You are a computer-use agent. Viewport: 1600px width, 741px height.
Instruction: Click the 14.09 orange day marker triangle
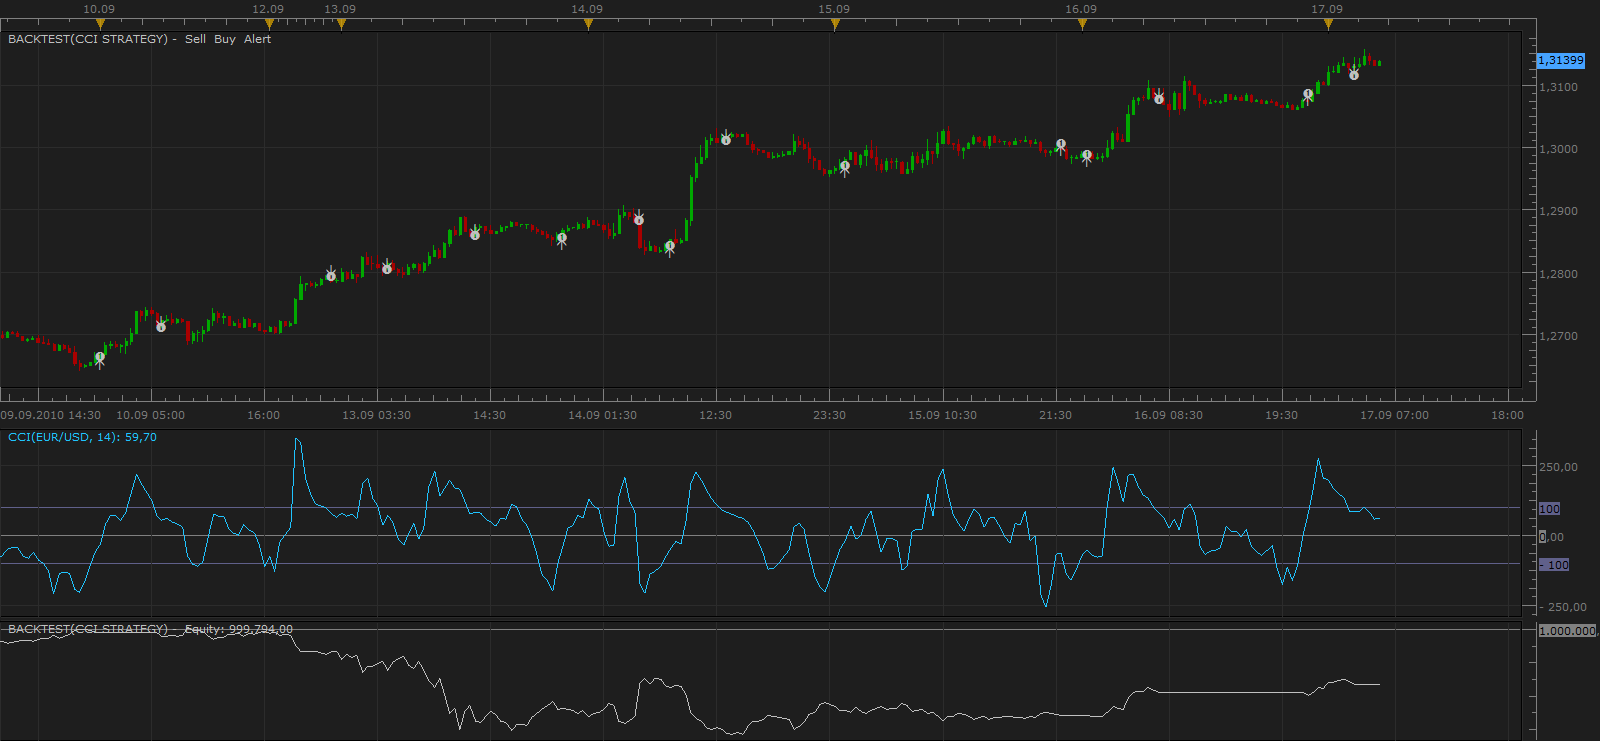coord(588,24)
